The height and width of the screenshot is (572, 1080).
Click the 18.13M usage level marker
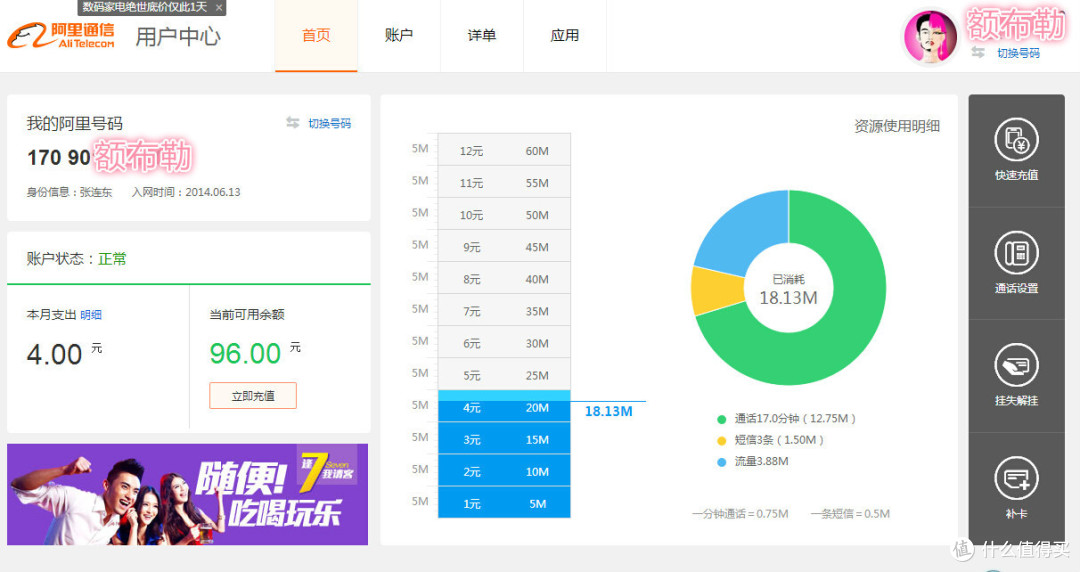point(608,411)
